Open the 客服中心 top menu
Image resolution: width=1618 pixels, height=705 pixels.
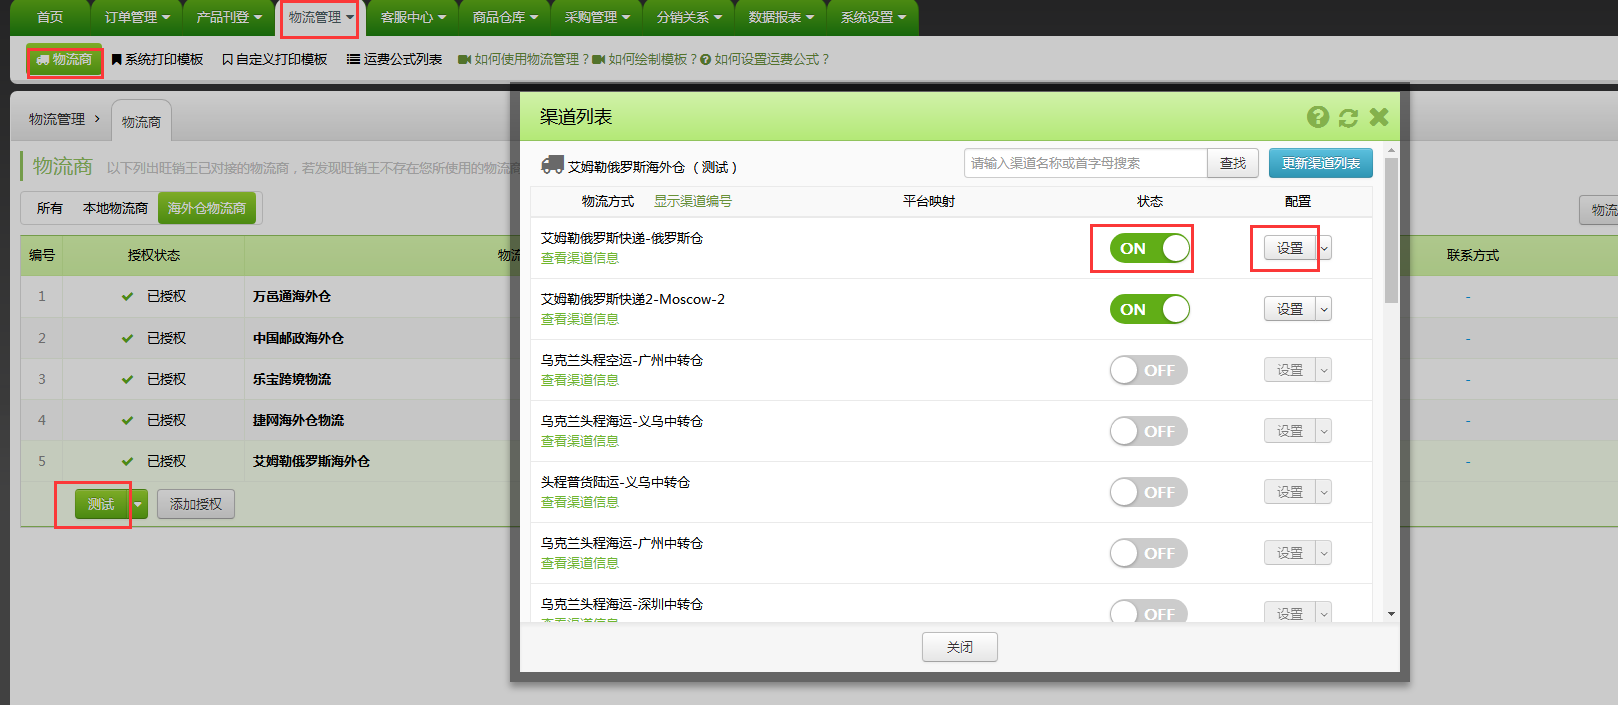click(413, 17)
